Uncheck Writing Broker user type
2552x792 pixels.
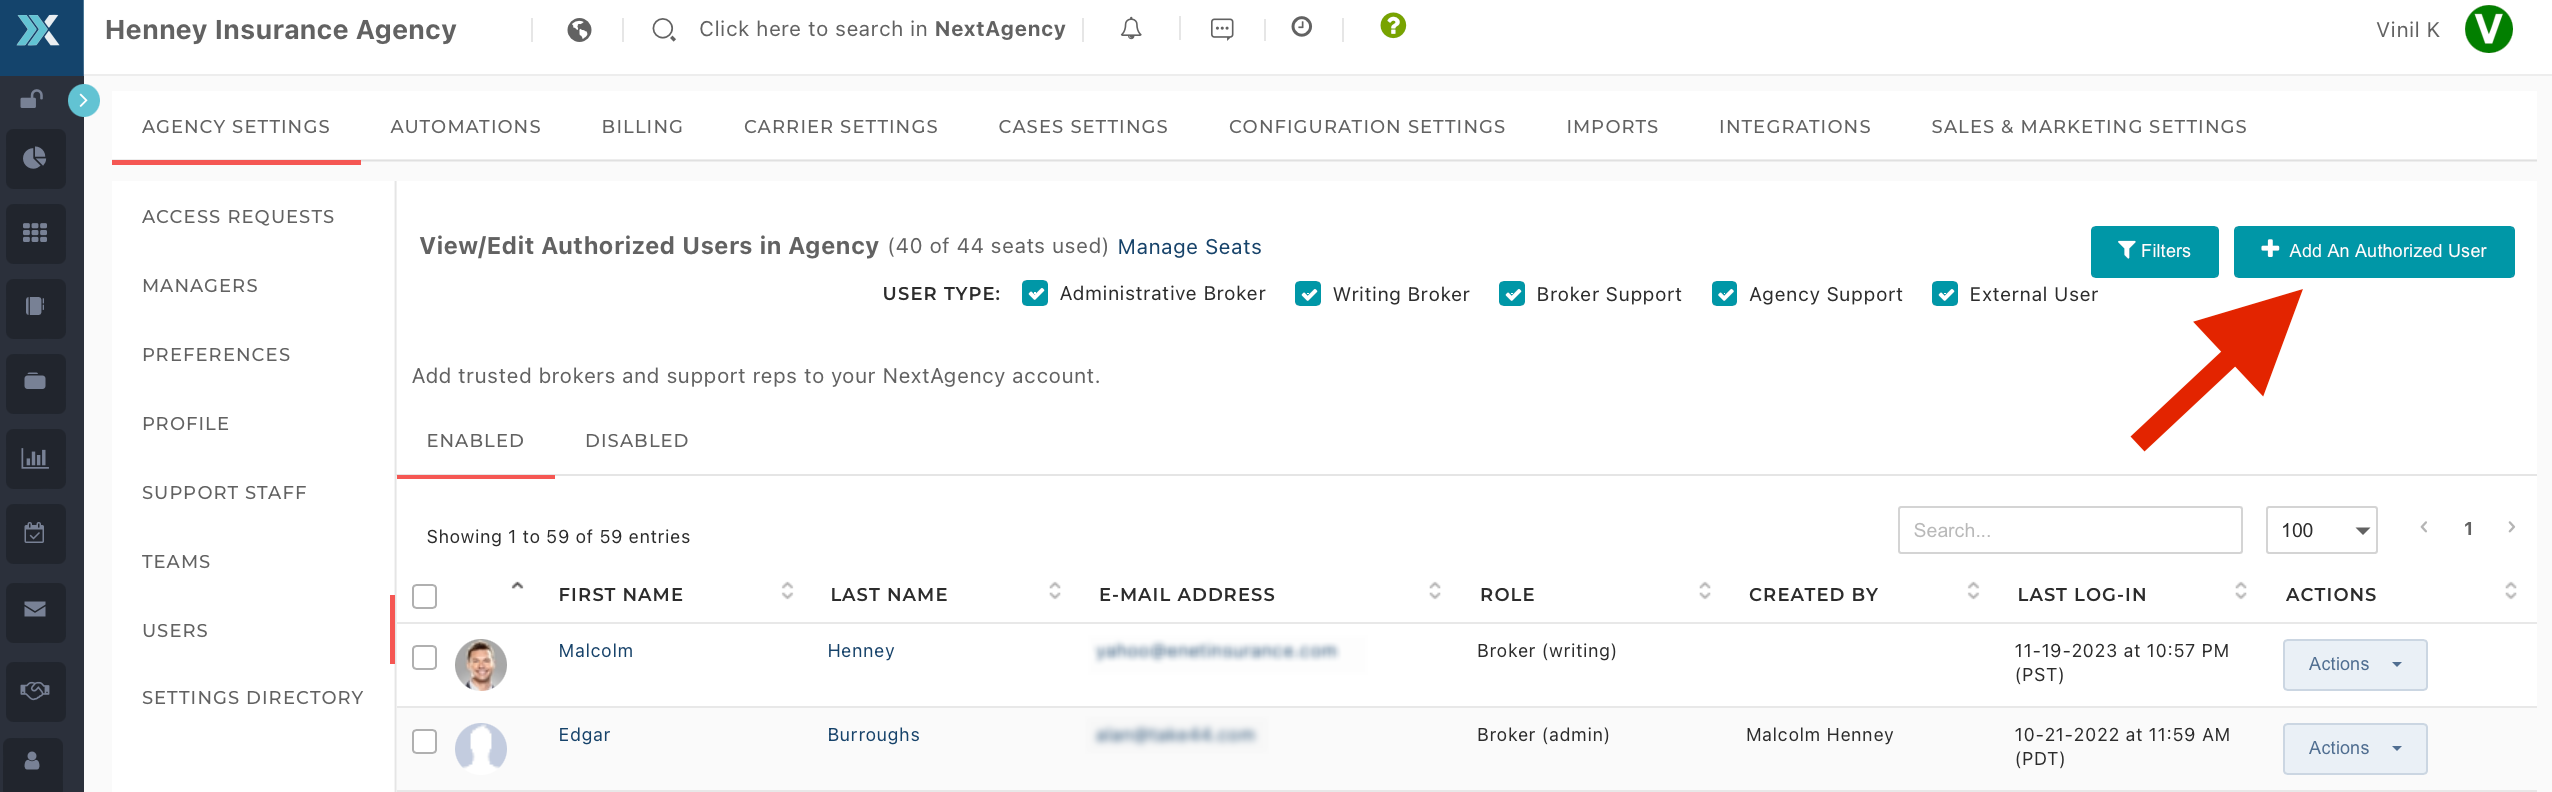(x=1308, y=293)
